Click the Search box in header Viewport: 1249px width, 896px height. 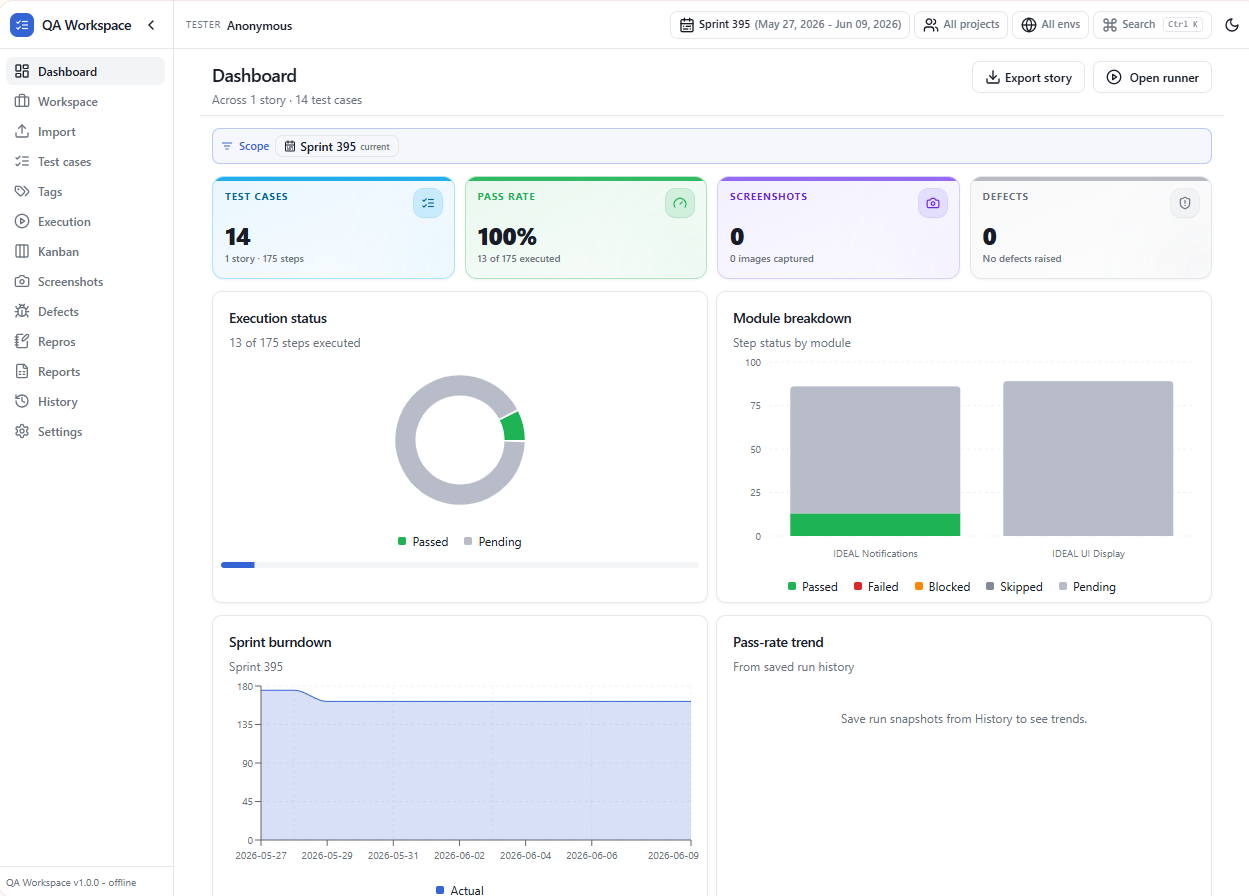1152,25
